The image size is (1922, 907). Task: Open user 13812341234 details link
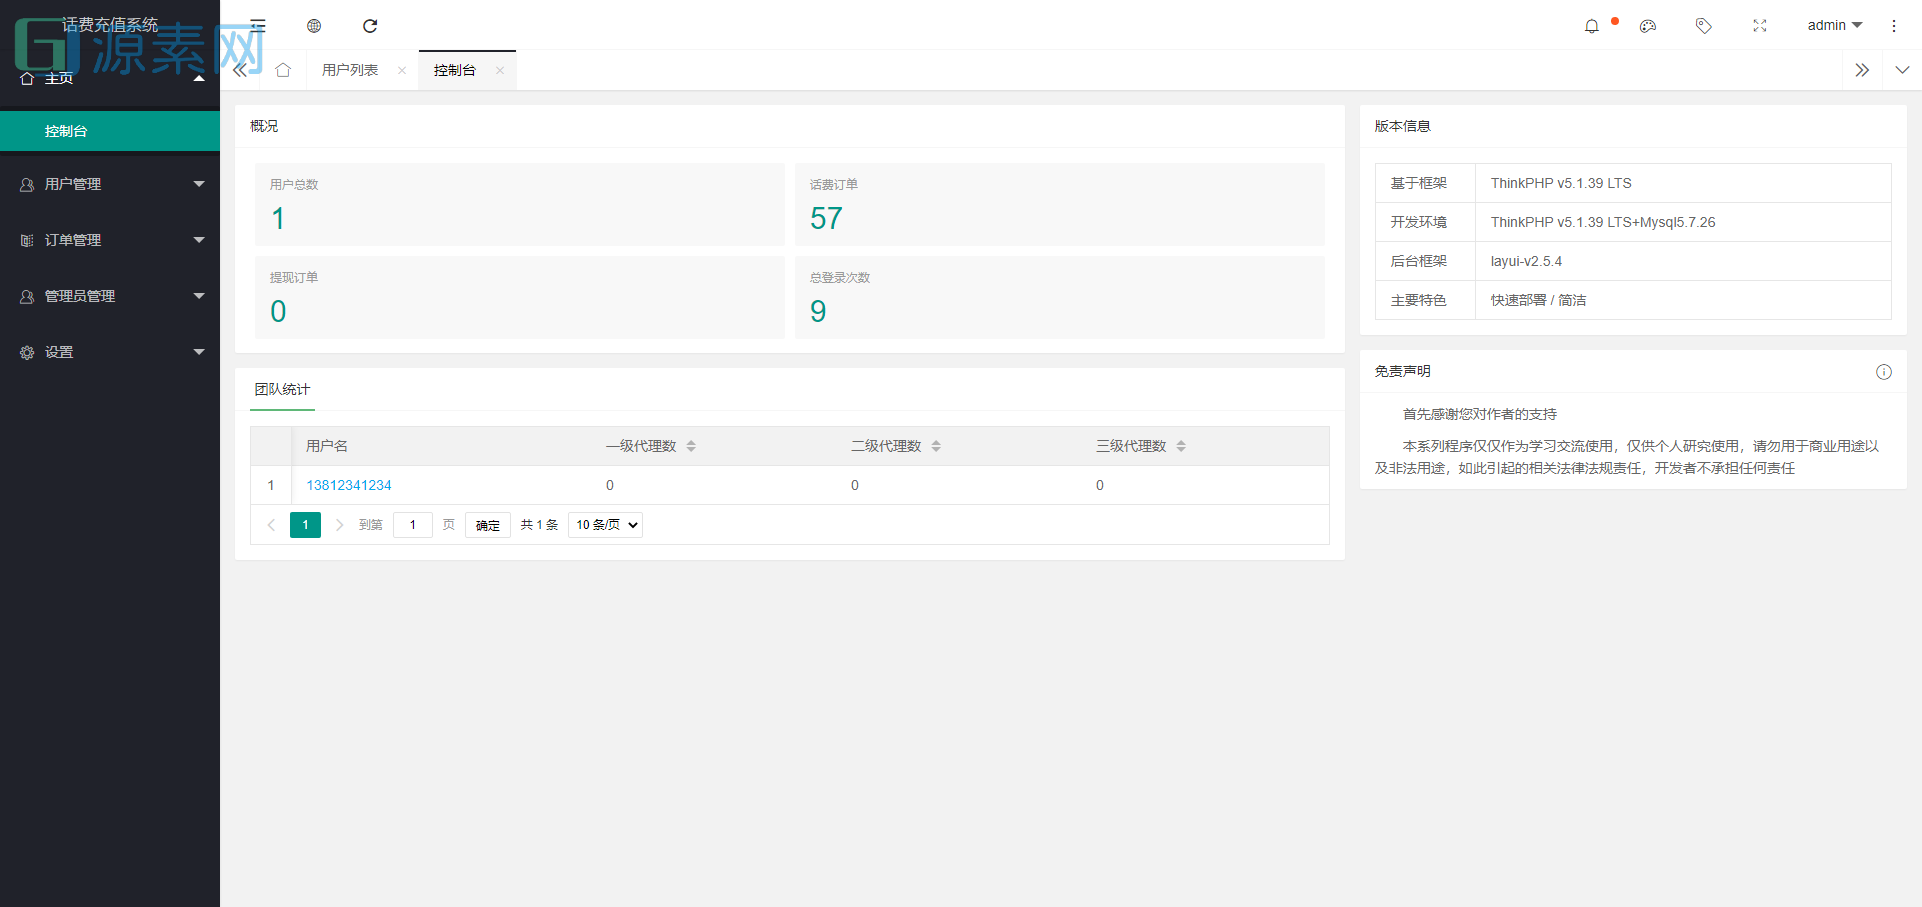348,485
